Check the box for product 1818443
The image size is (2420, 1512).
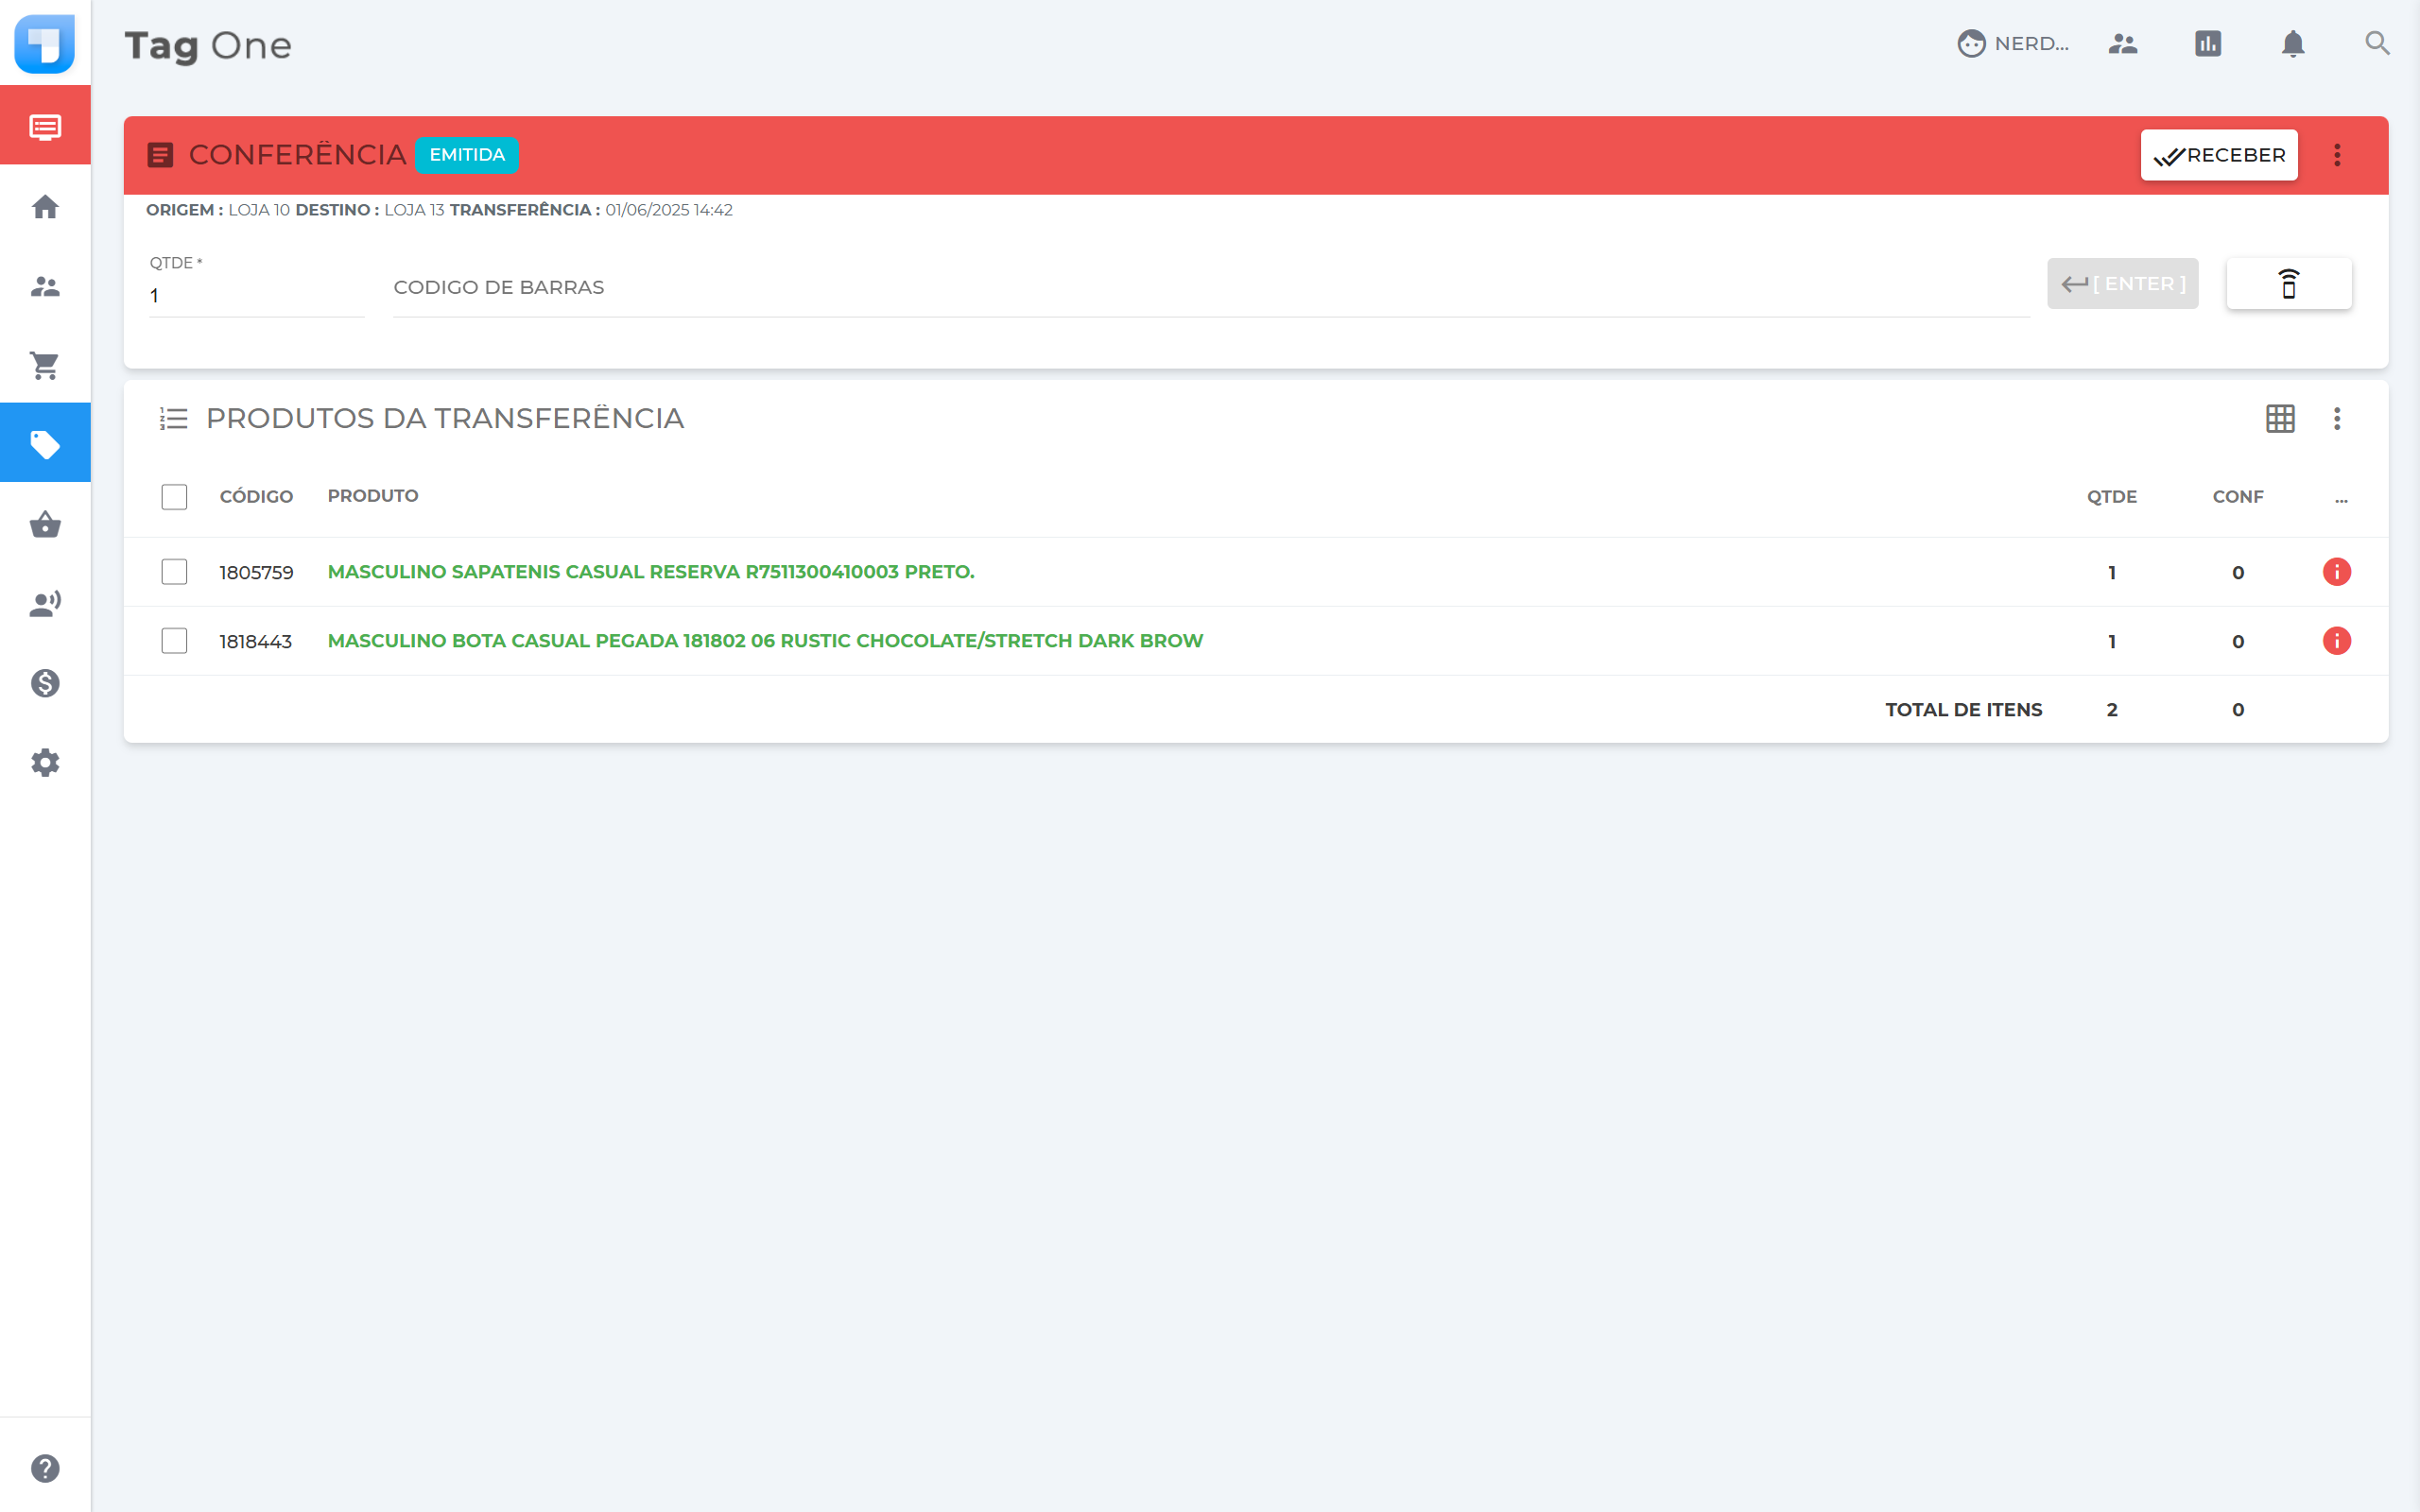pos(174,641)
